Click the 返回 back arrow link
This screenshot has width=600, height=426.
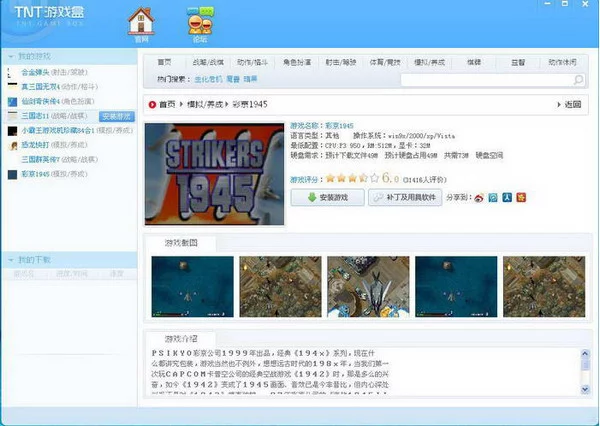(569, 104)
